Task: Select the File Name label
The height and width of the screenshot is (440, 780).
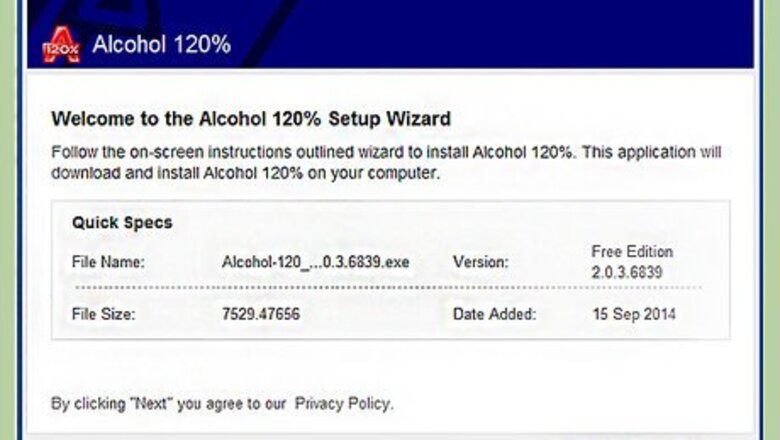Action: 108,262
